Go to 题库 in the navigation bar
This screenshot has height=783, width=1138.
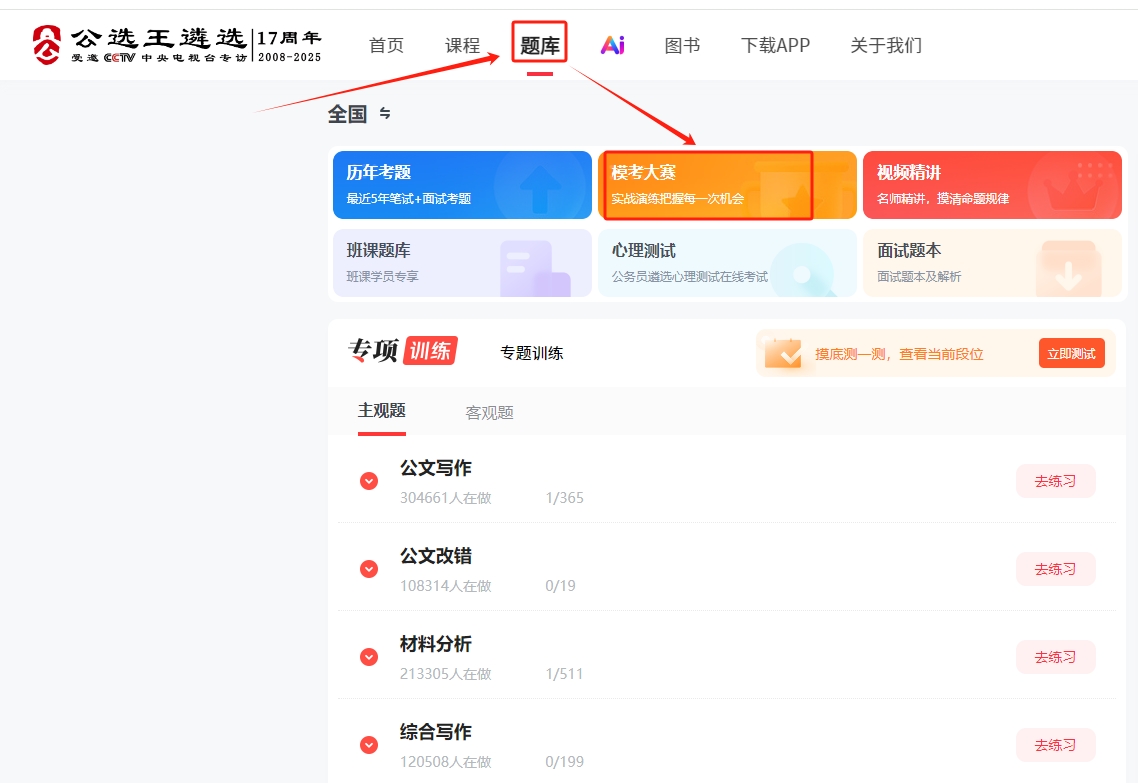click(x=540, y=45)
